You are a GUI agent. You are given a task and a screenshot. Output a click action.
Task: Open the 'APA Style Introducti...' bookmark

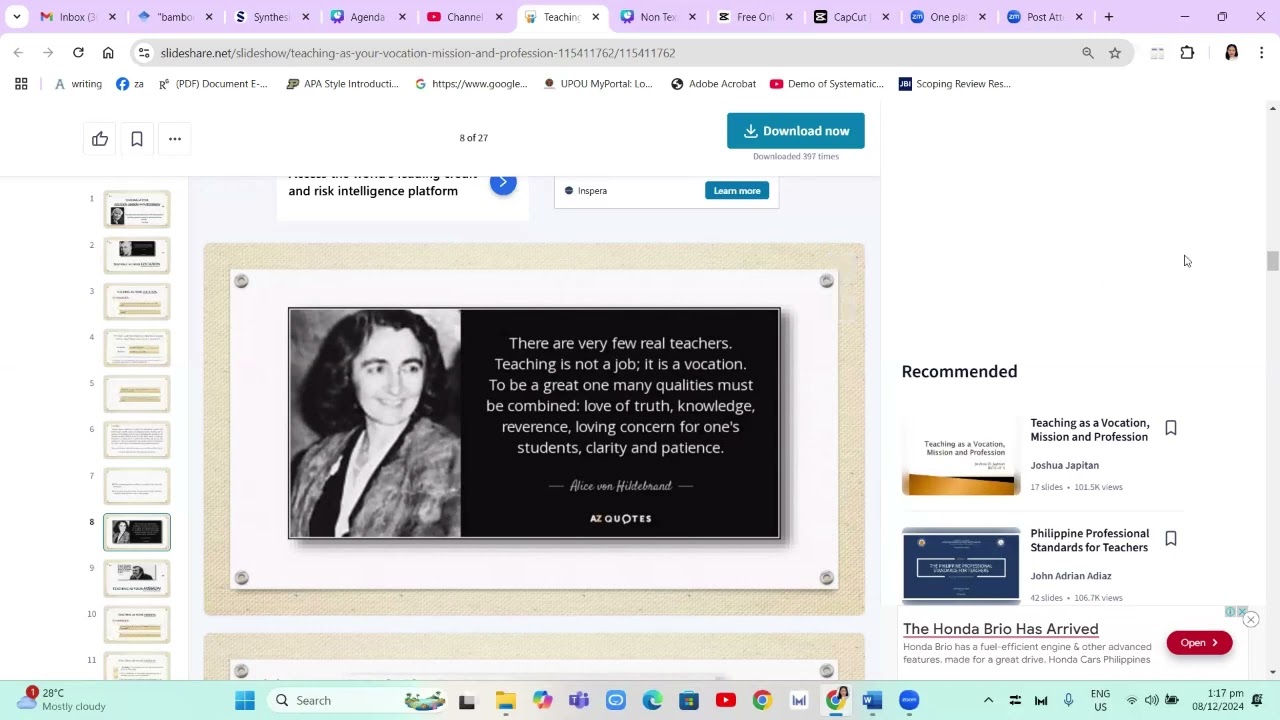tap(342, 84)
